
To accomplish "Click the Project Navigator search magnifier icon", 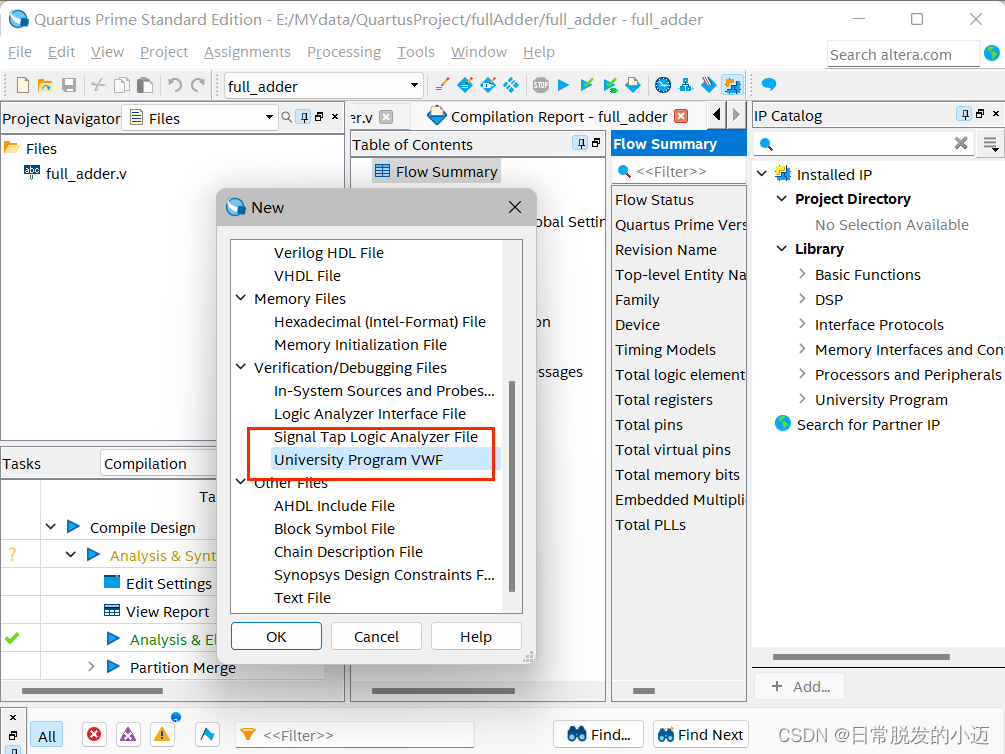I will (287, 117).
